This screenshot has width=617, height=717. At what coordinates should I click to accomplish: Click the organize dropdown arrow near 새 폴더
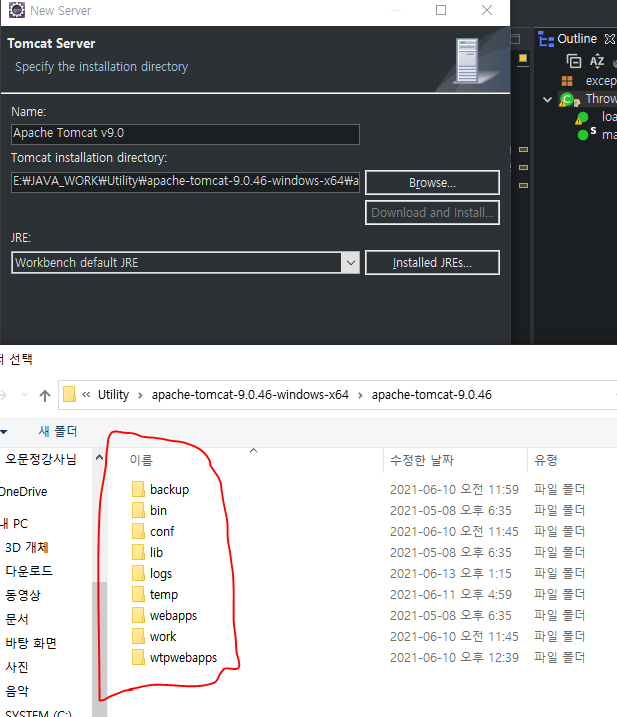tap(4, 431)
